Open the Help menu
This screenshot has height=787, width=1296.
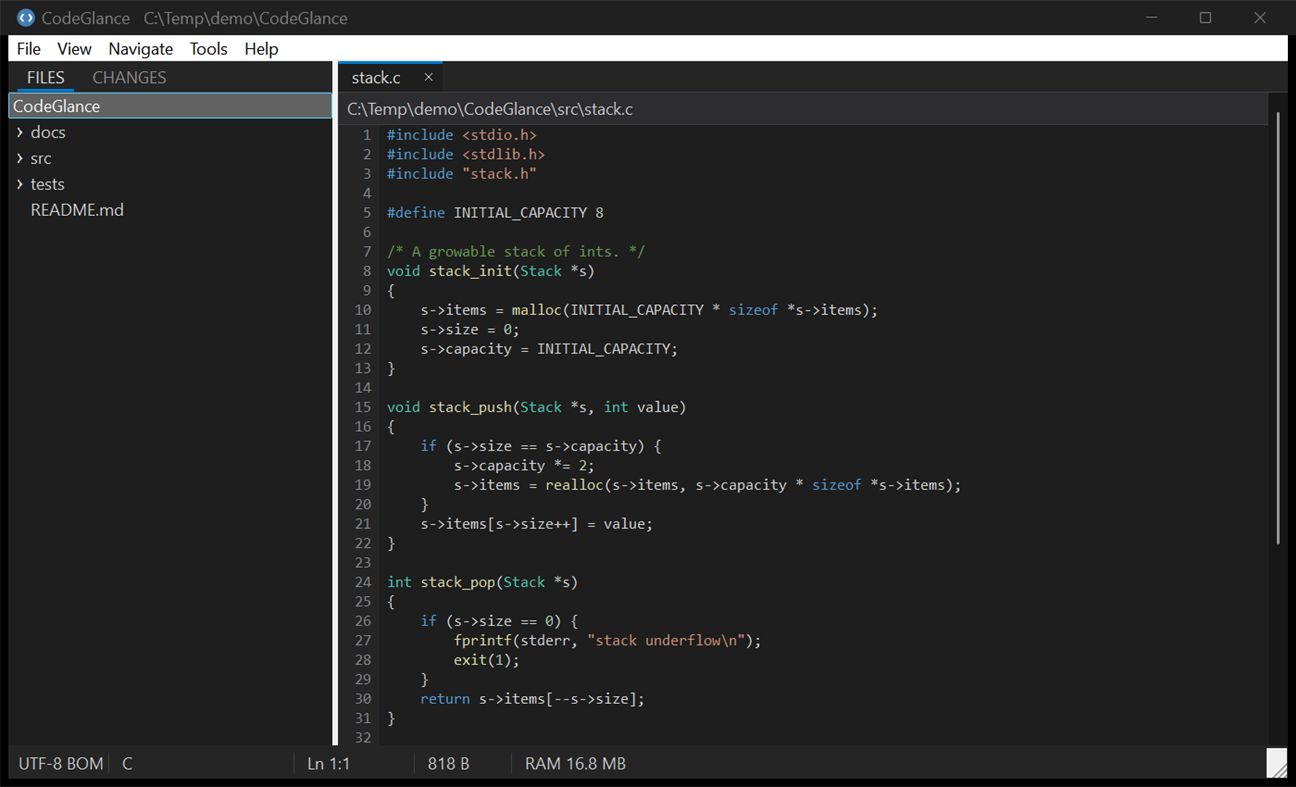coord(261,49)
